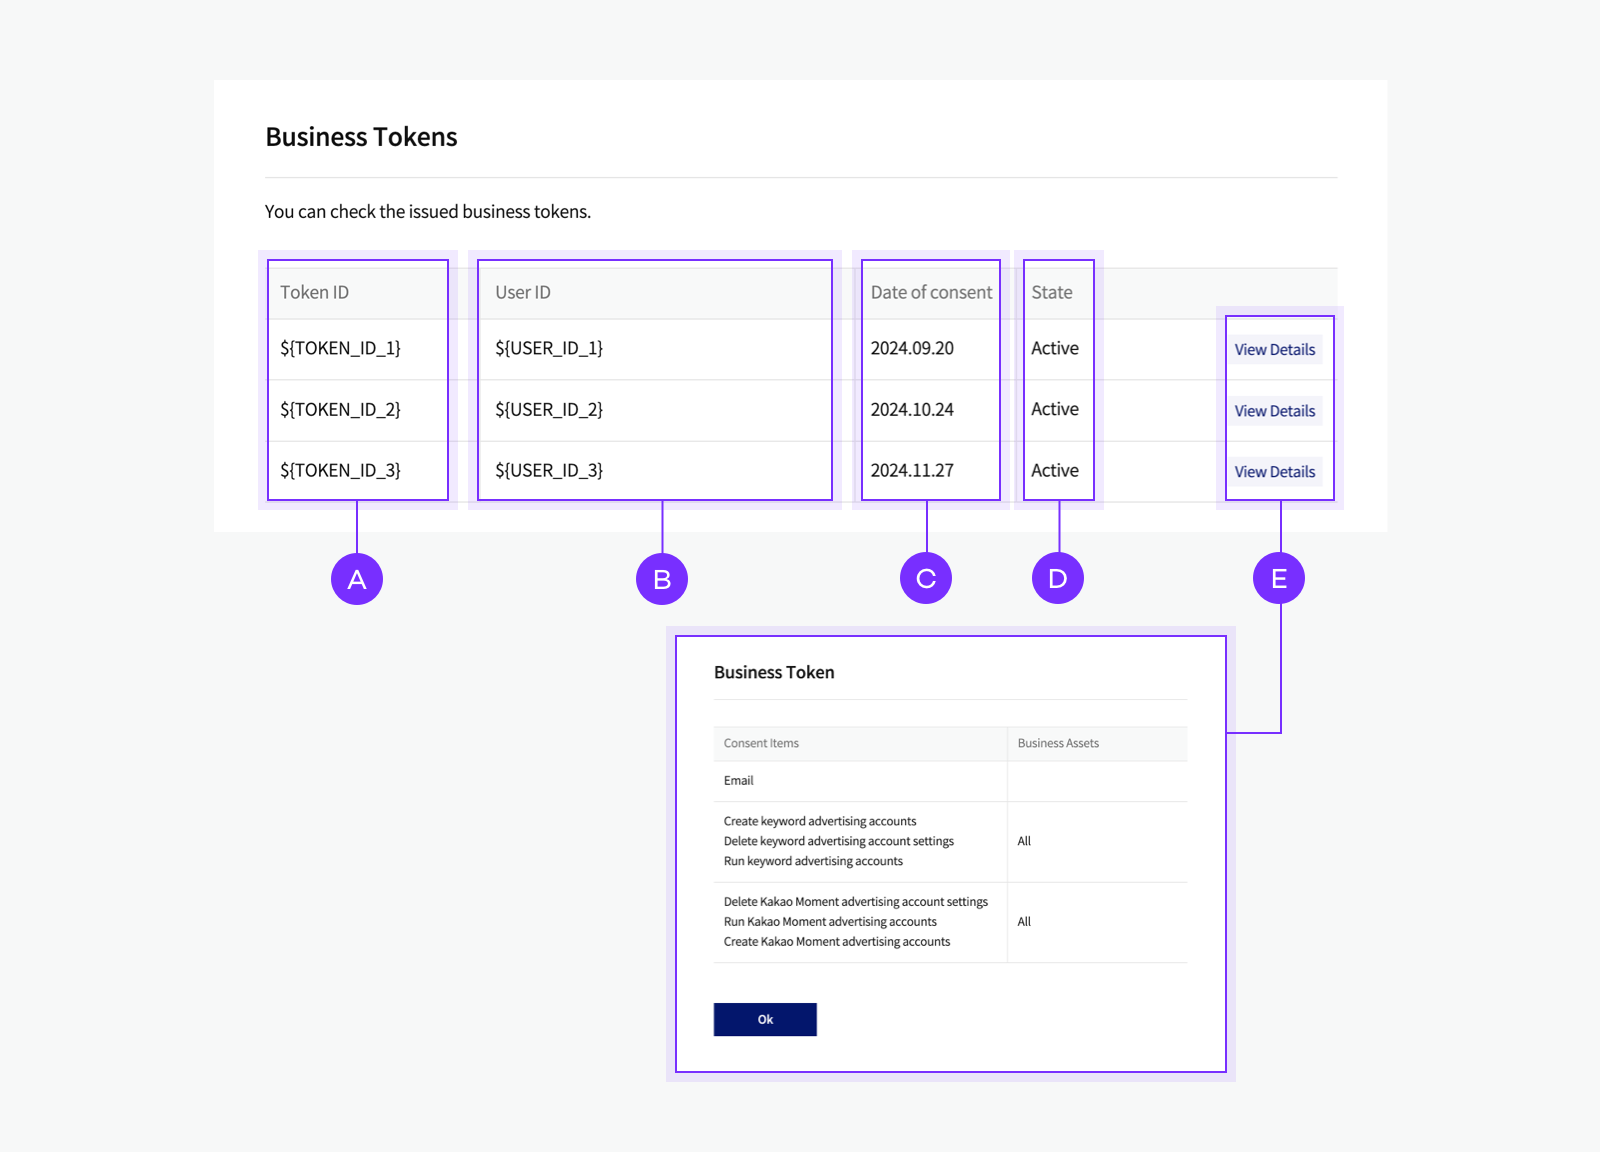This screenshot has width=1600, height=1152.
Task: Click the consent date 2024.09.20
Action: coord(912,348)
